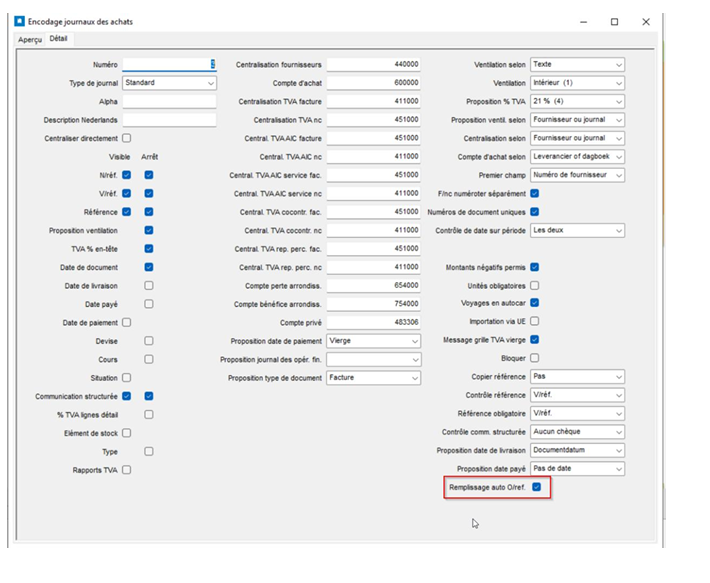Screen dimensions: 710x583
Task: Uncheck N/réf. Visible checkbox
Action: (127, 175)
